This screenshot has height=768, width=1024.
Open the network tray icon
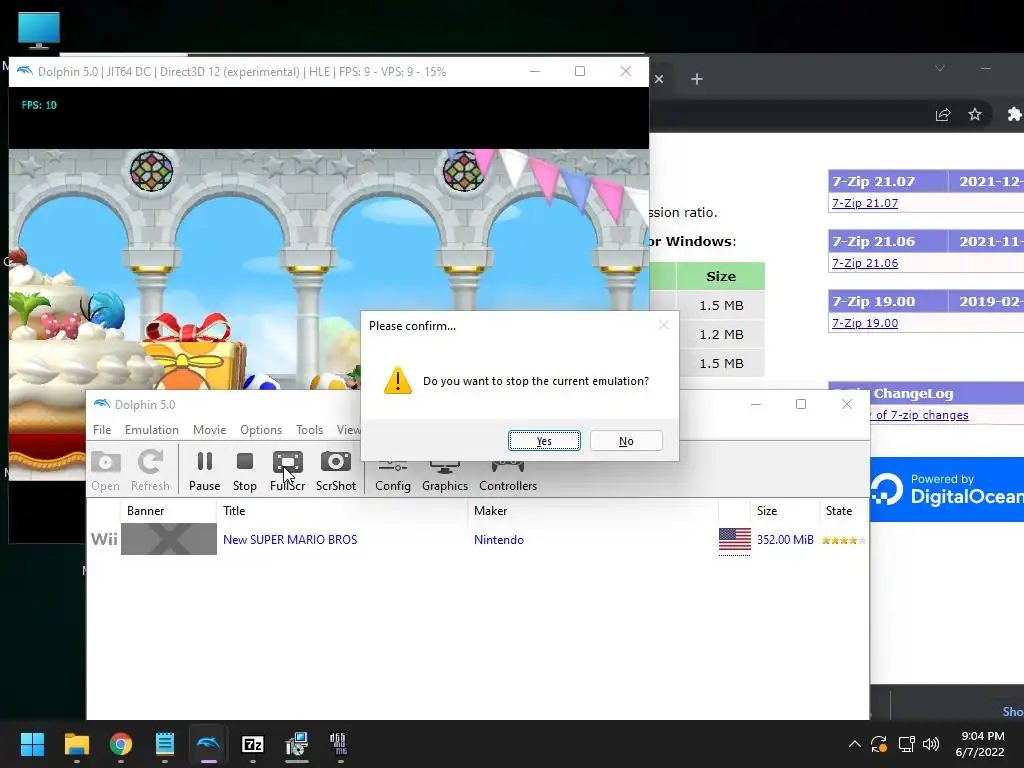tap(906, 744)
